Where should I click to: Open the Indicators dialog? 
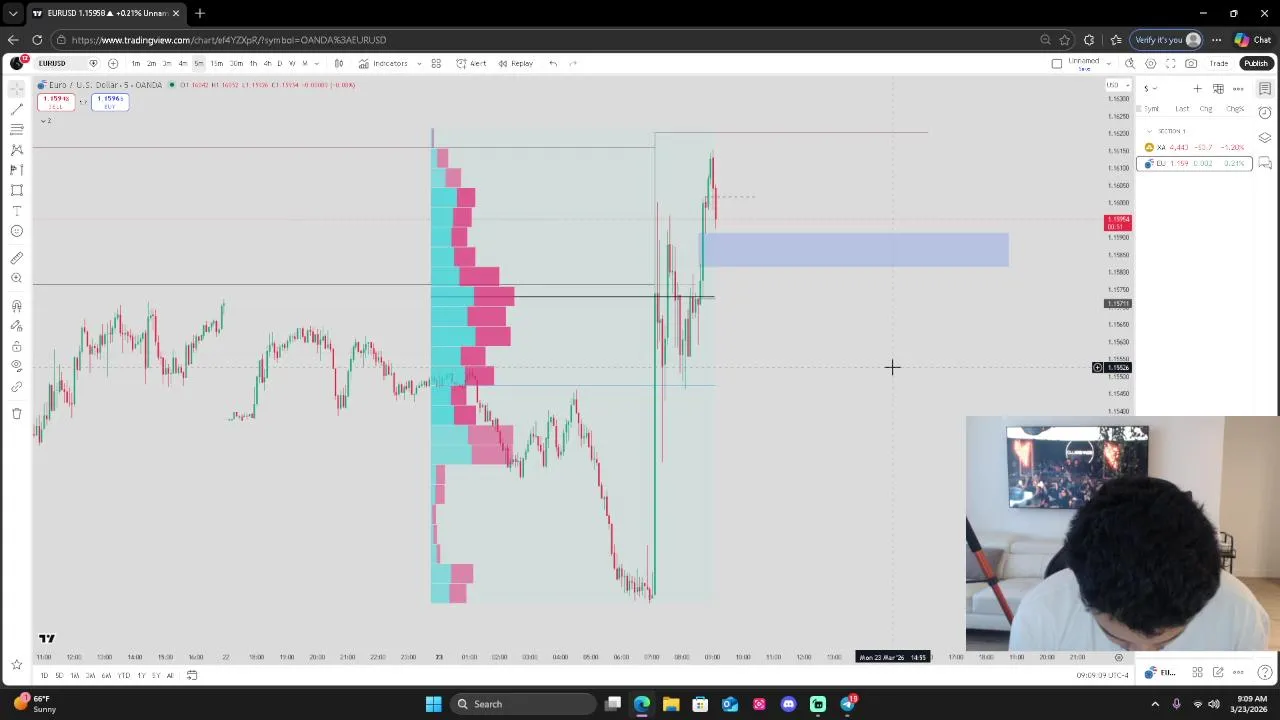(x=384, y=63)
